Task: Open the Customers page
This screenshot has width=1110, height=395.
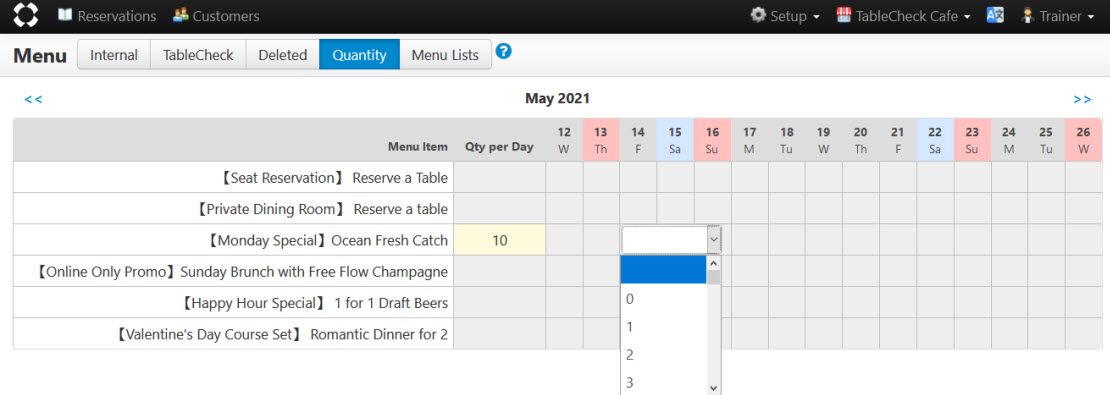Action: tap(216, 16)
